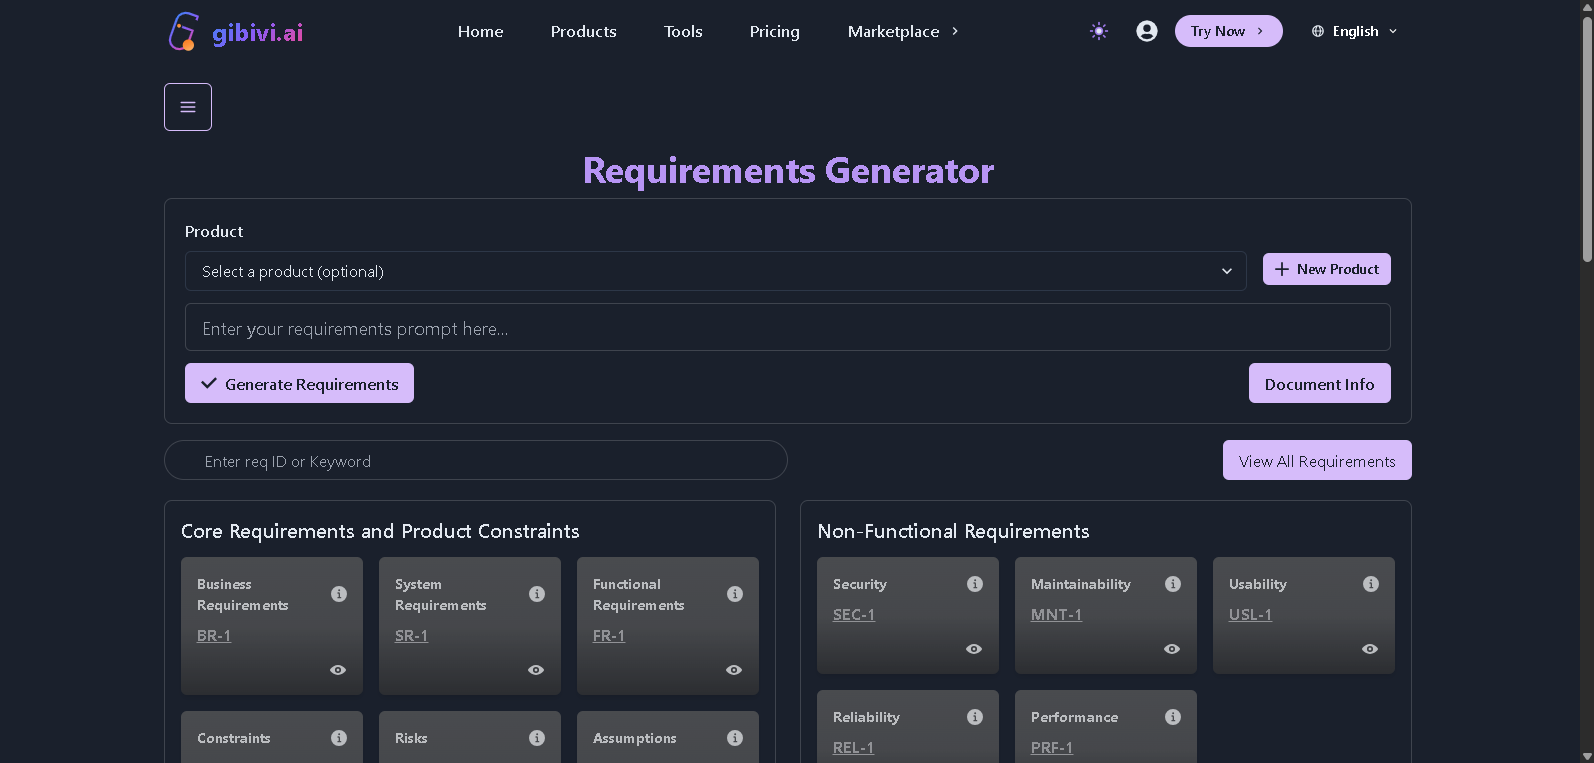Open the SEC-1 requirement link
Screen dimensions: 1594x763
click(854, 615)
